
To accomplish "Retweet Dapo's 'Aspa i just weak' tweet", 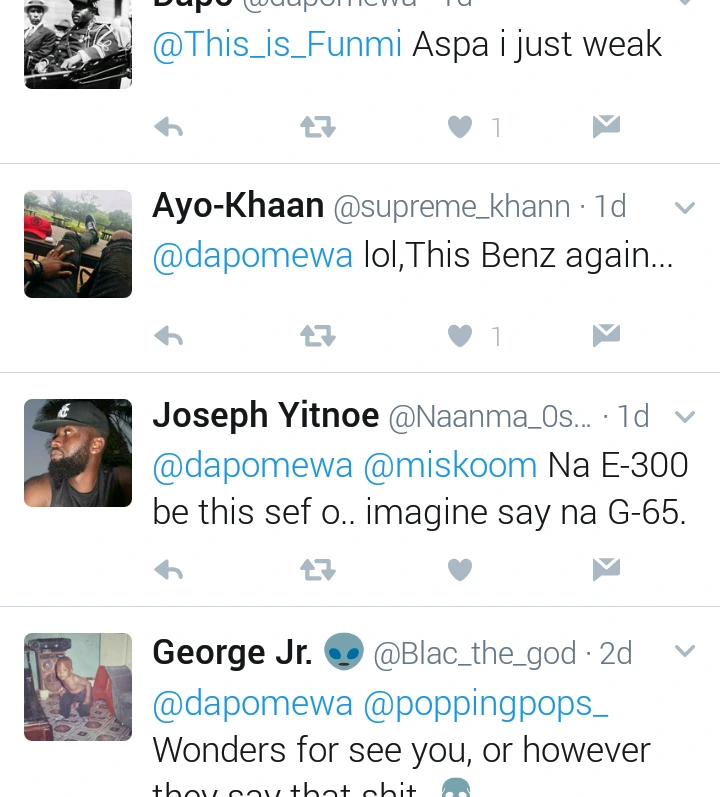I will tap(318, 127).
